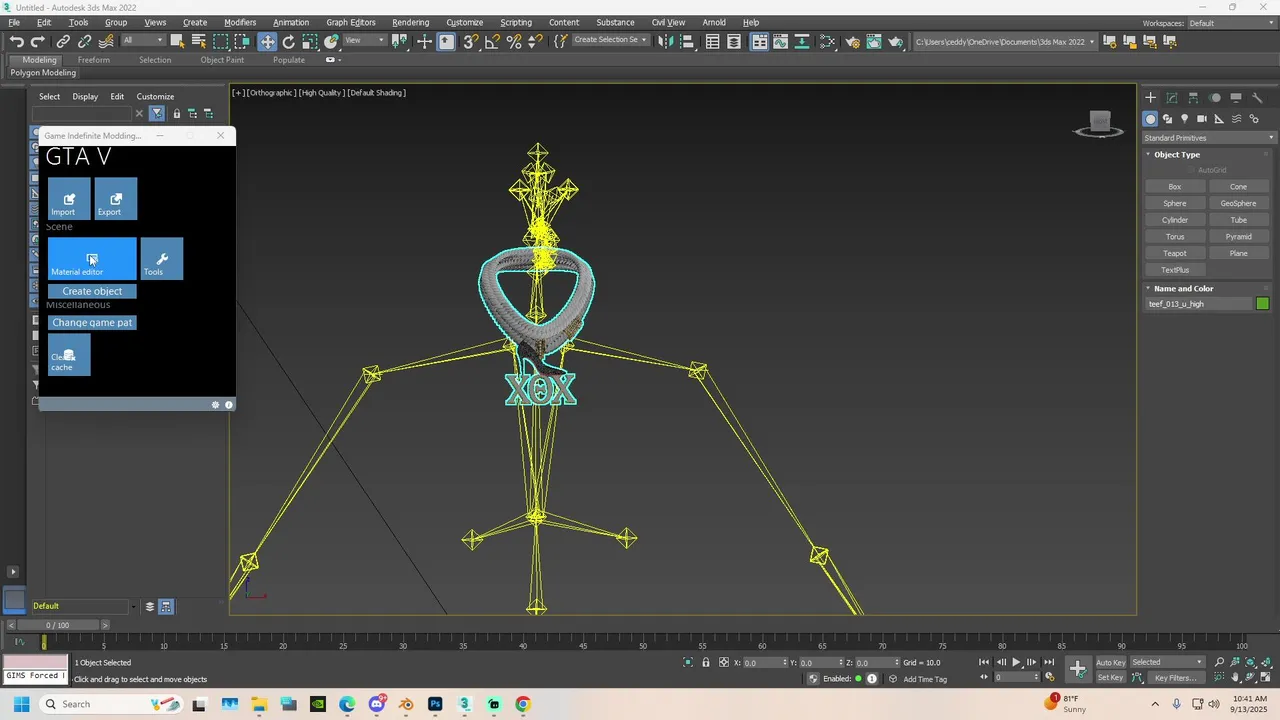Click the Undo arrow icon
The image size is (1280, 720).
point(16,41)
